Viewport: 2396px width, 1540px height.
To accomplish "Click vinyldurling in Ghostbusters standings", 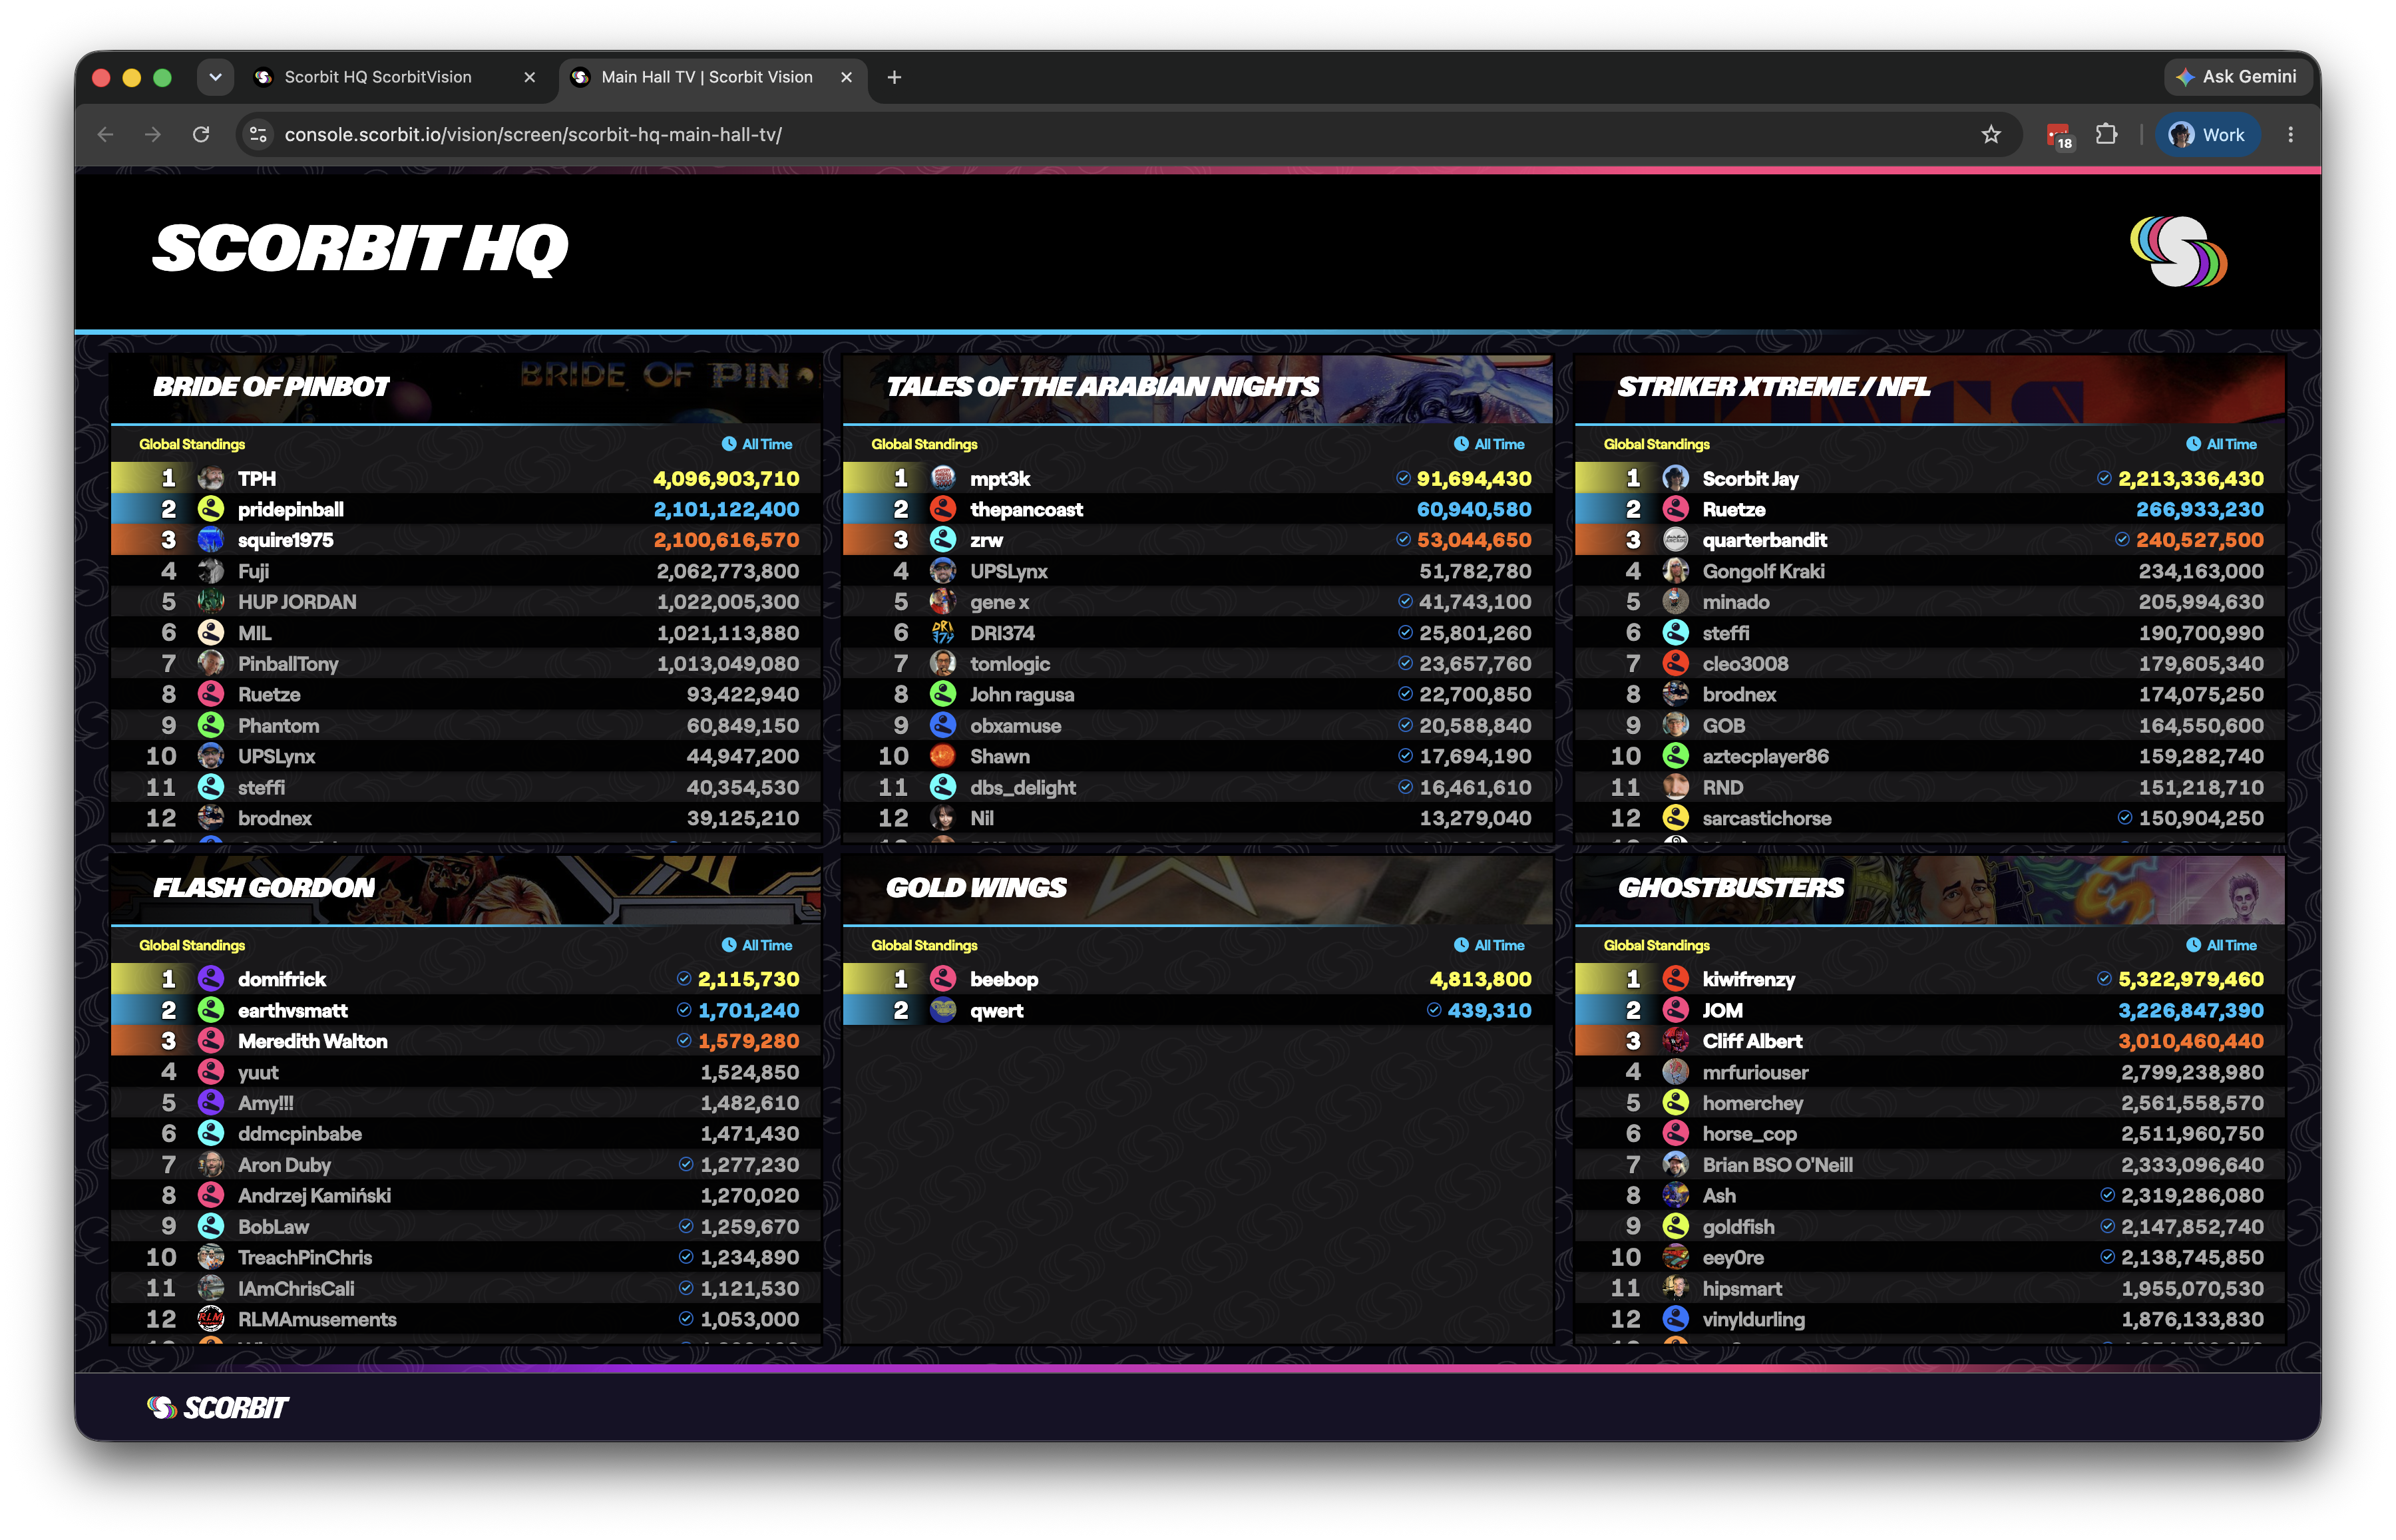I will coord(1753,1319).
